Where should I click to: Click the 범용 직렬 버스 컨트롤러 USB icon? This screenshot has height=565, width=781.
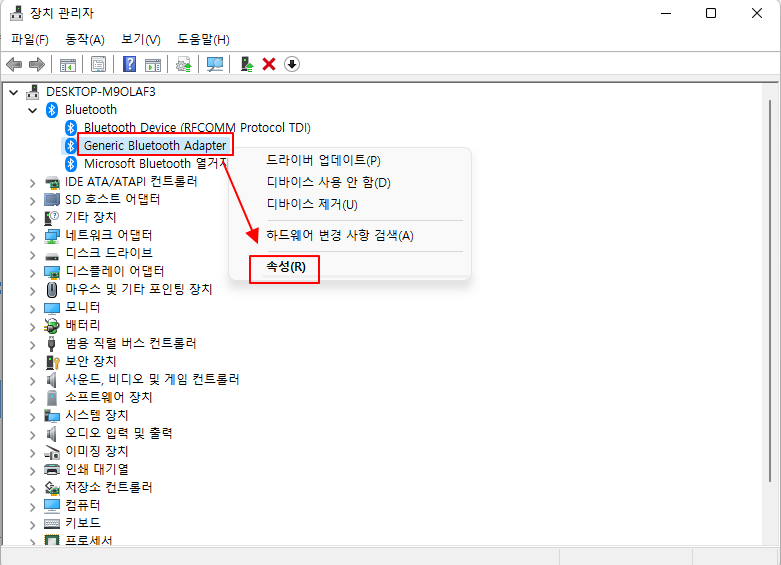coord(51,344)
